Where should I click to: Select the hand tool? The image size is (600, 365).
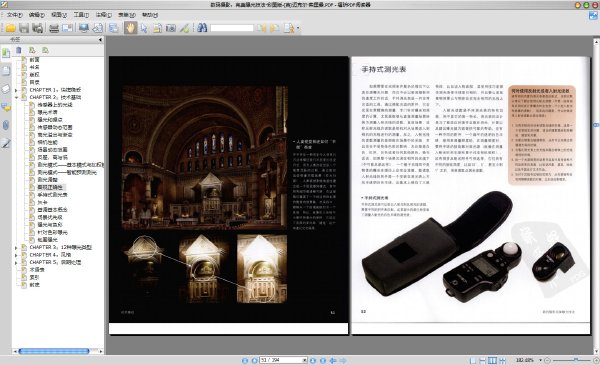130,28
